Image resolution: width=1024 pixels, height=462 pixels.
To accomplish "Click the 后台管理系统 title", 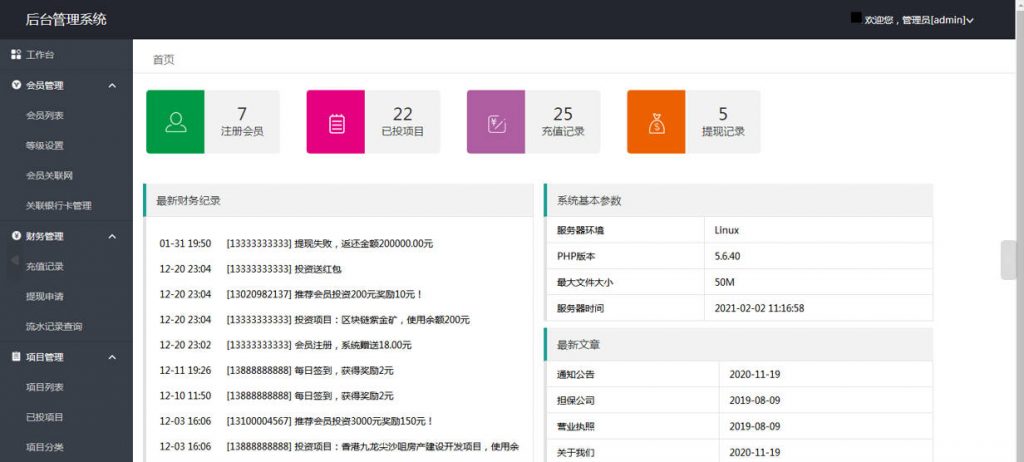I will [66, 20].
